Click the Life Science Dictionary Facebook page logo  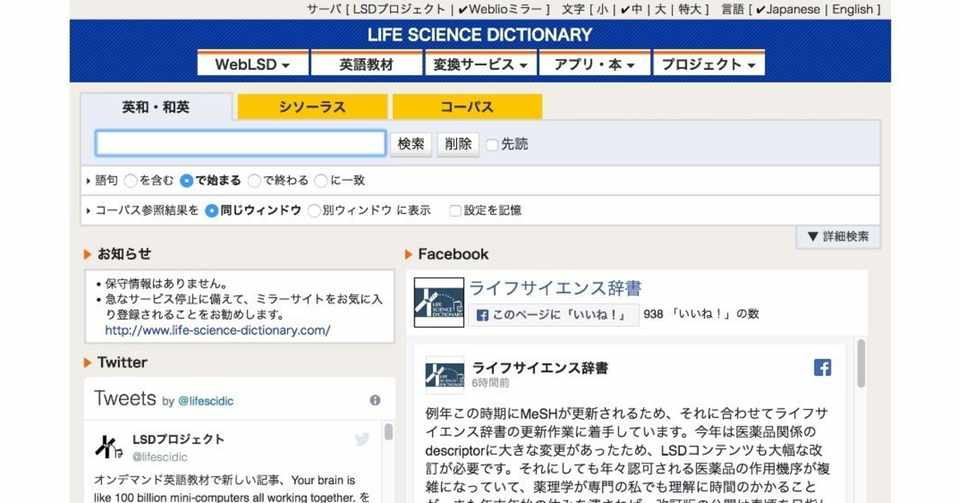pyautogui.click(x=439, y=302)
